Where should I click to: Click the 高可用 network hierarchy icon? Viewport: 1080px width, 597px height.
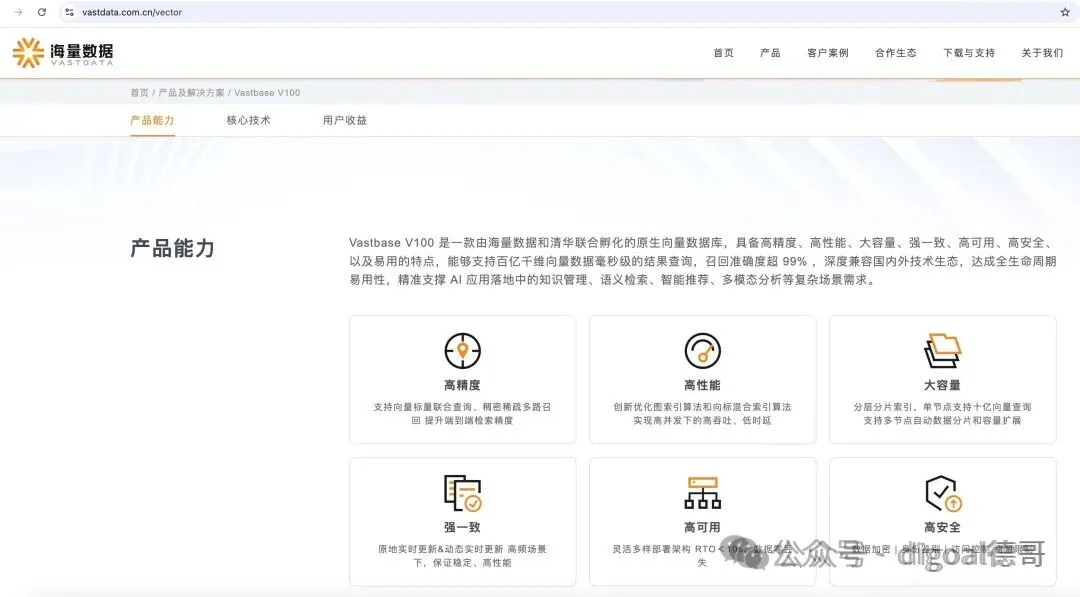[x=702, y=493]
